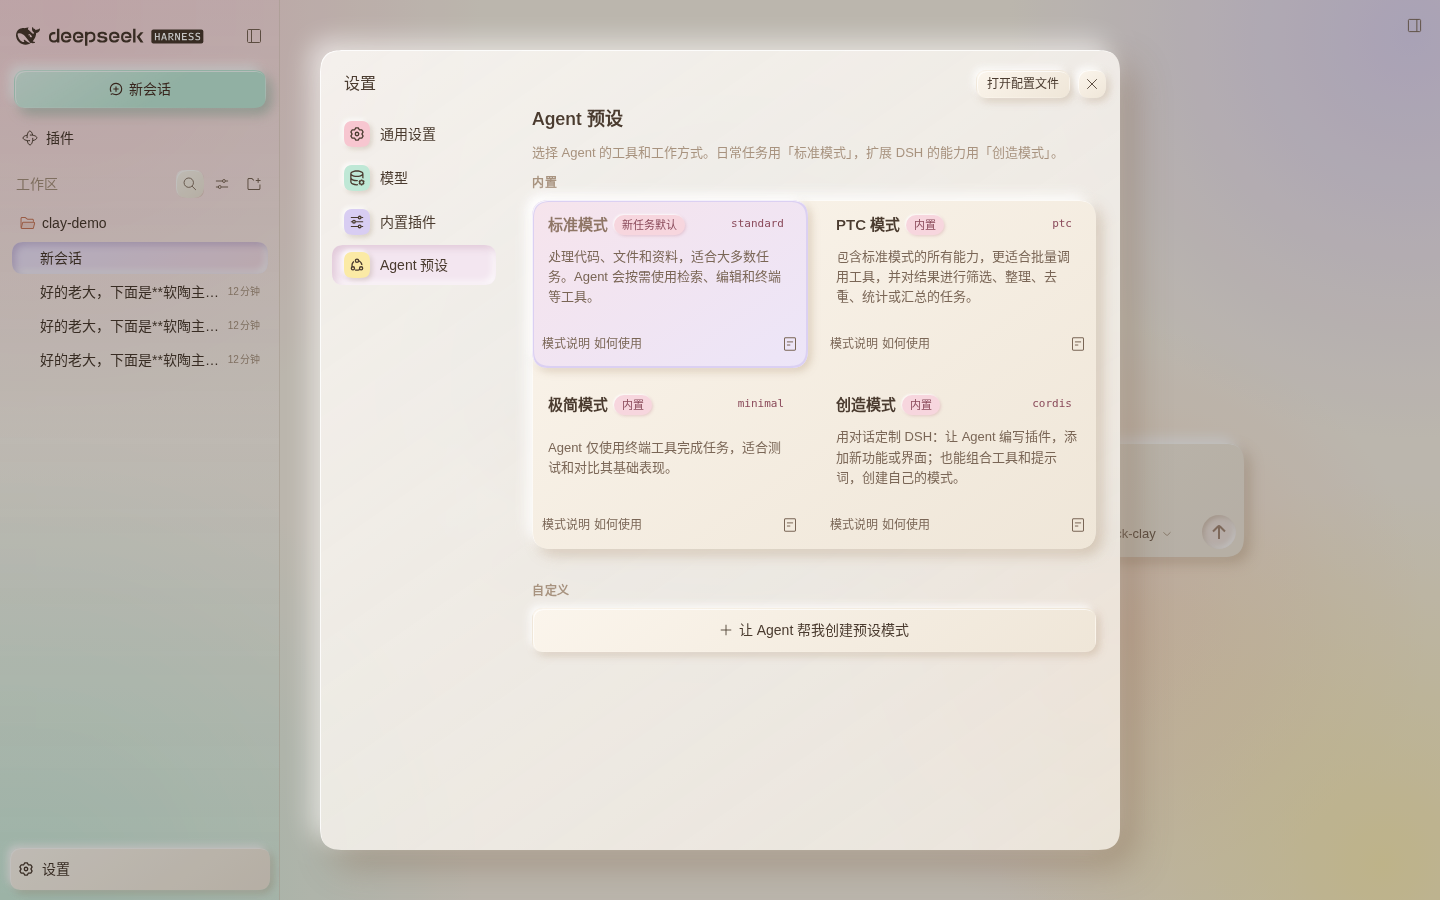Click the HARNESS label badge
1440x900 pixels.
pos(177,37)
